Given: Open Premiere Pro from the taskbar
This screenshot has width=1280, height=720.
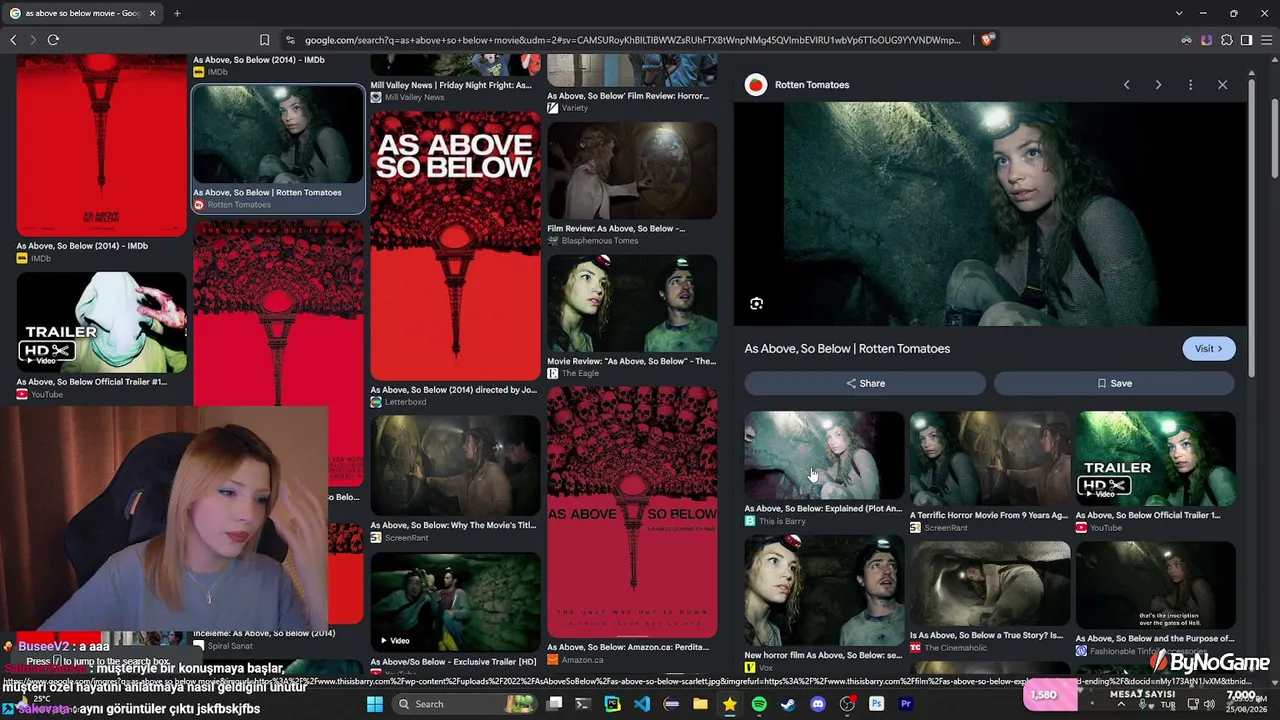Looking at the screenshot, I should click(906, 704).
